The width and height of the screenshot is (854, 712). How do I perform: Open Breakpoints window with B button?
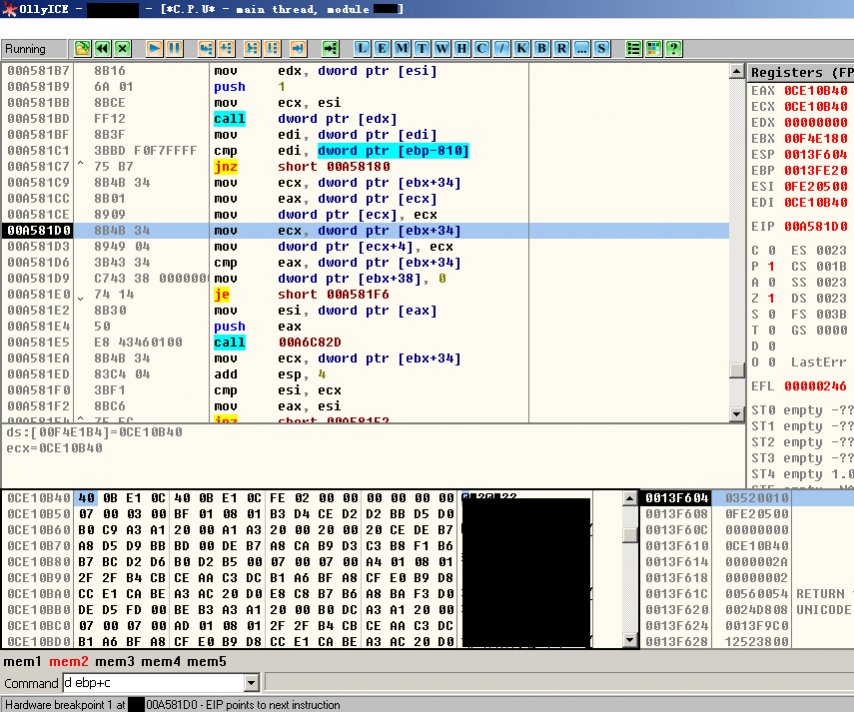coord(542,49)
